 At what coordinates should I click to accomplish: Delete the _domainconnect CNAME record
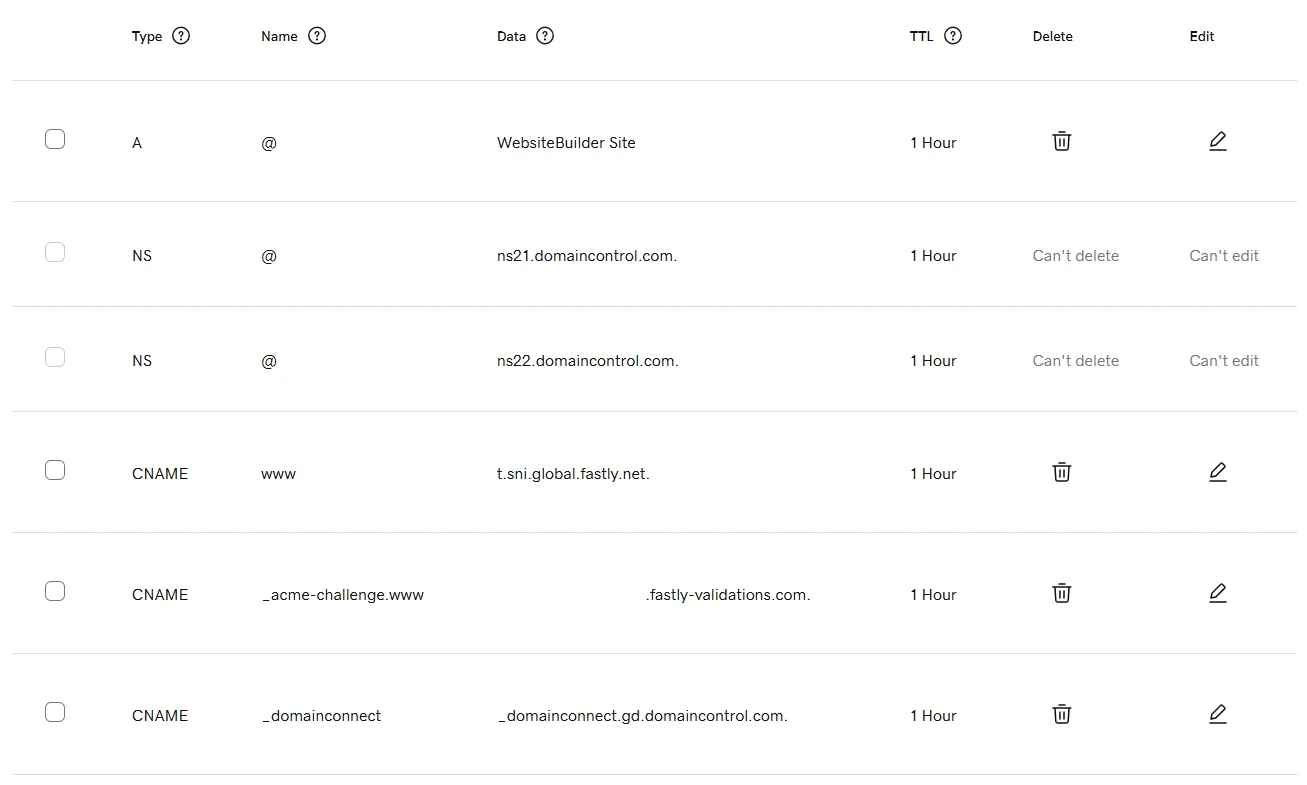[1062, 715]
